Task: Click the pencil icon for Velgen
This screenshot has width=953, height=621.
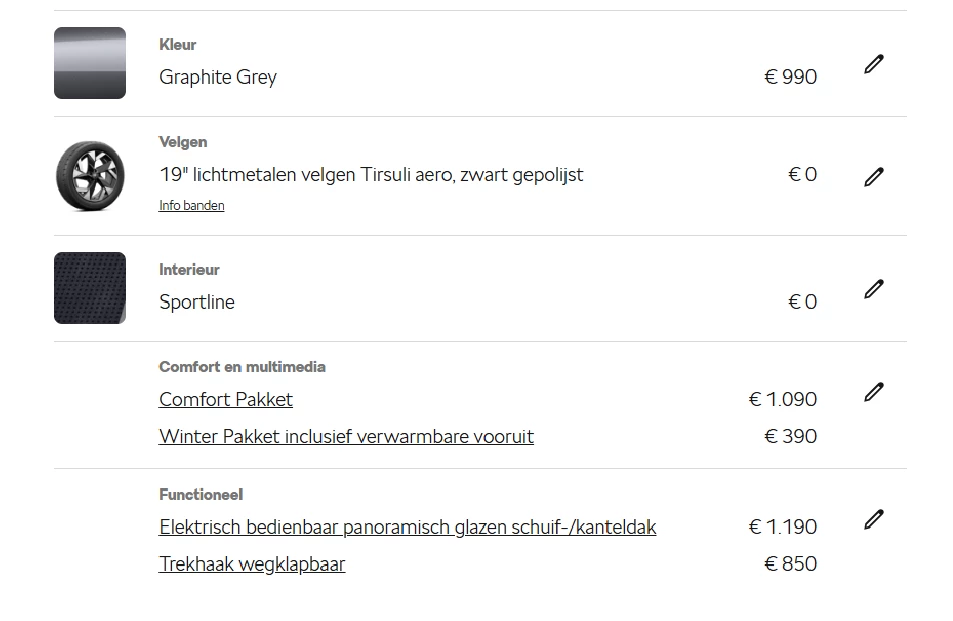Action: coord(873,177)
